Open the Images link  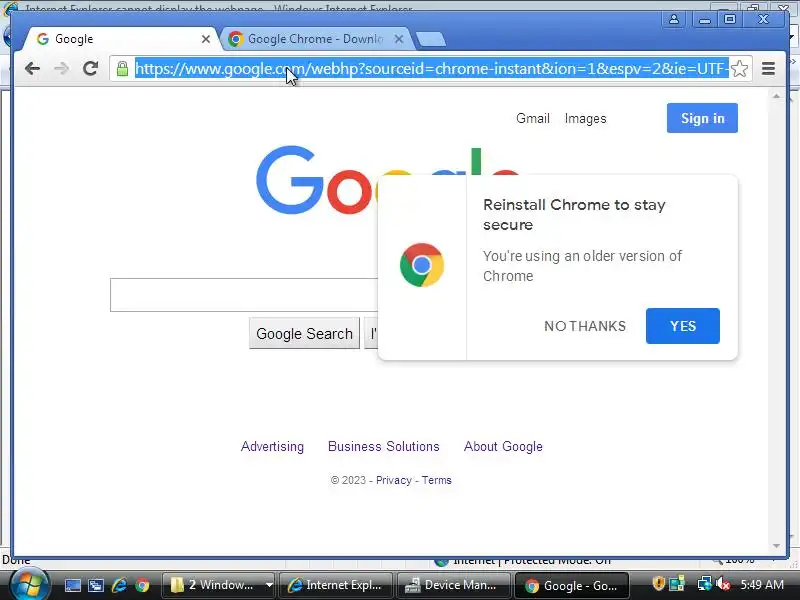coord(585,118)
